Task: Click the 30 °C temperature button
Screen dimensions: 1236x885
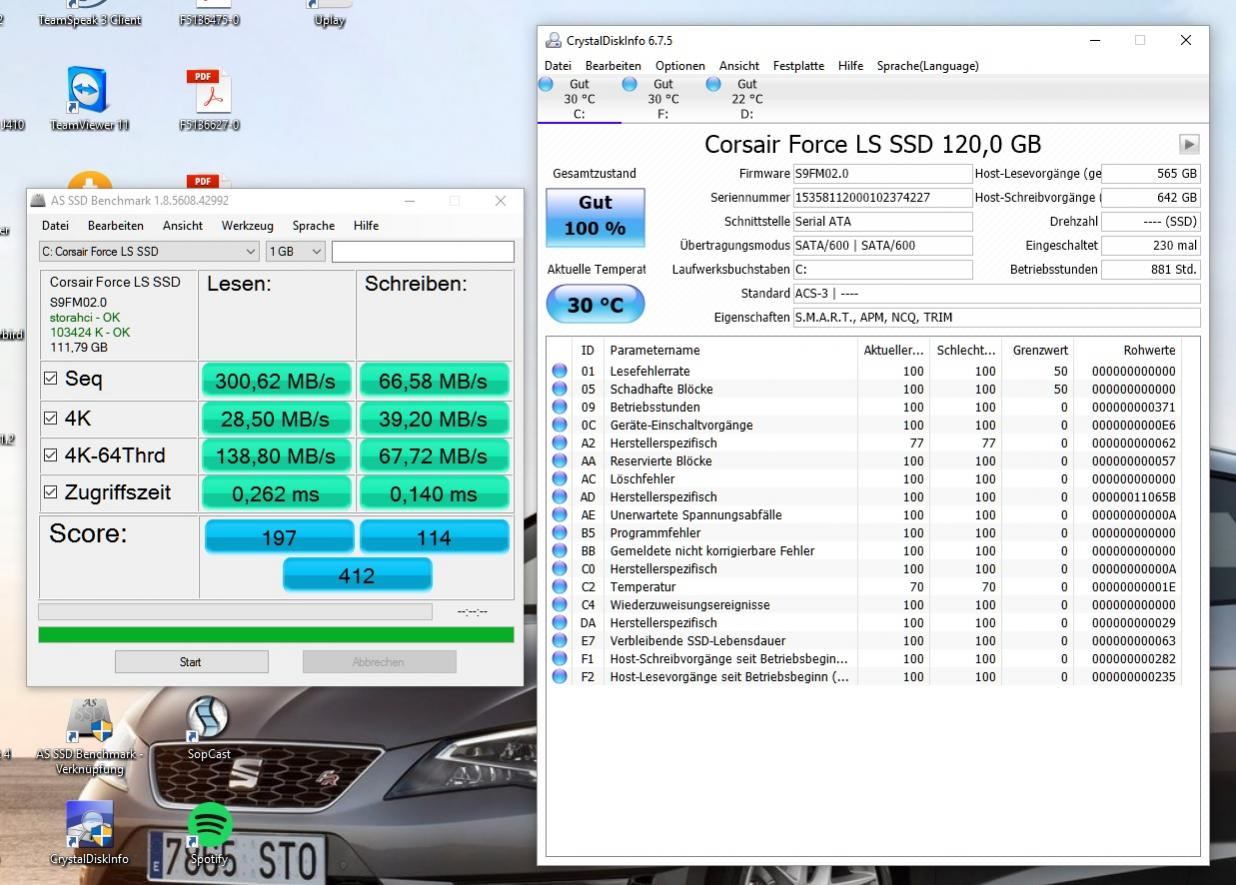Action: [596, 306]
